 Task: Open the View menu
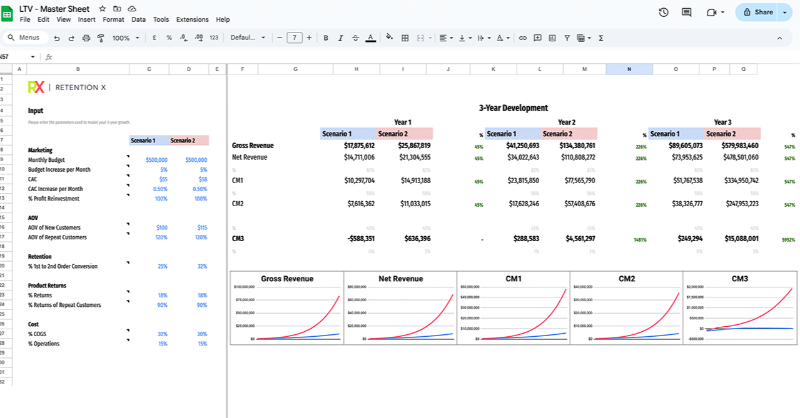point(64,19)
